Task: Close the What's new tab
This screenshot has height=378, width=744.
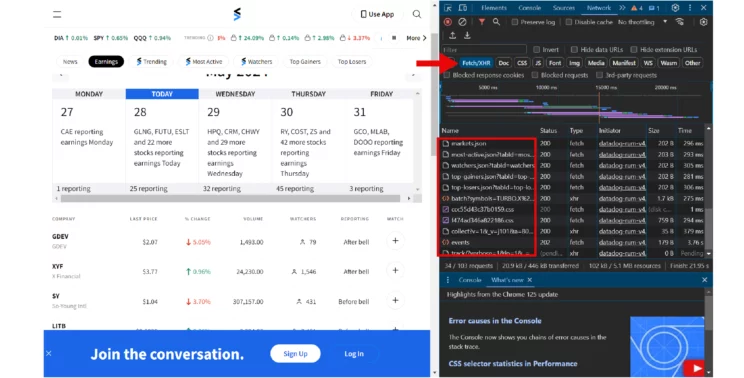Action: pos(530,280)
